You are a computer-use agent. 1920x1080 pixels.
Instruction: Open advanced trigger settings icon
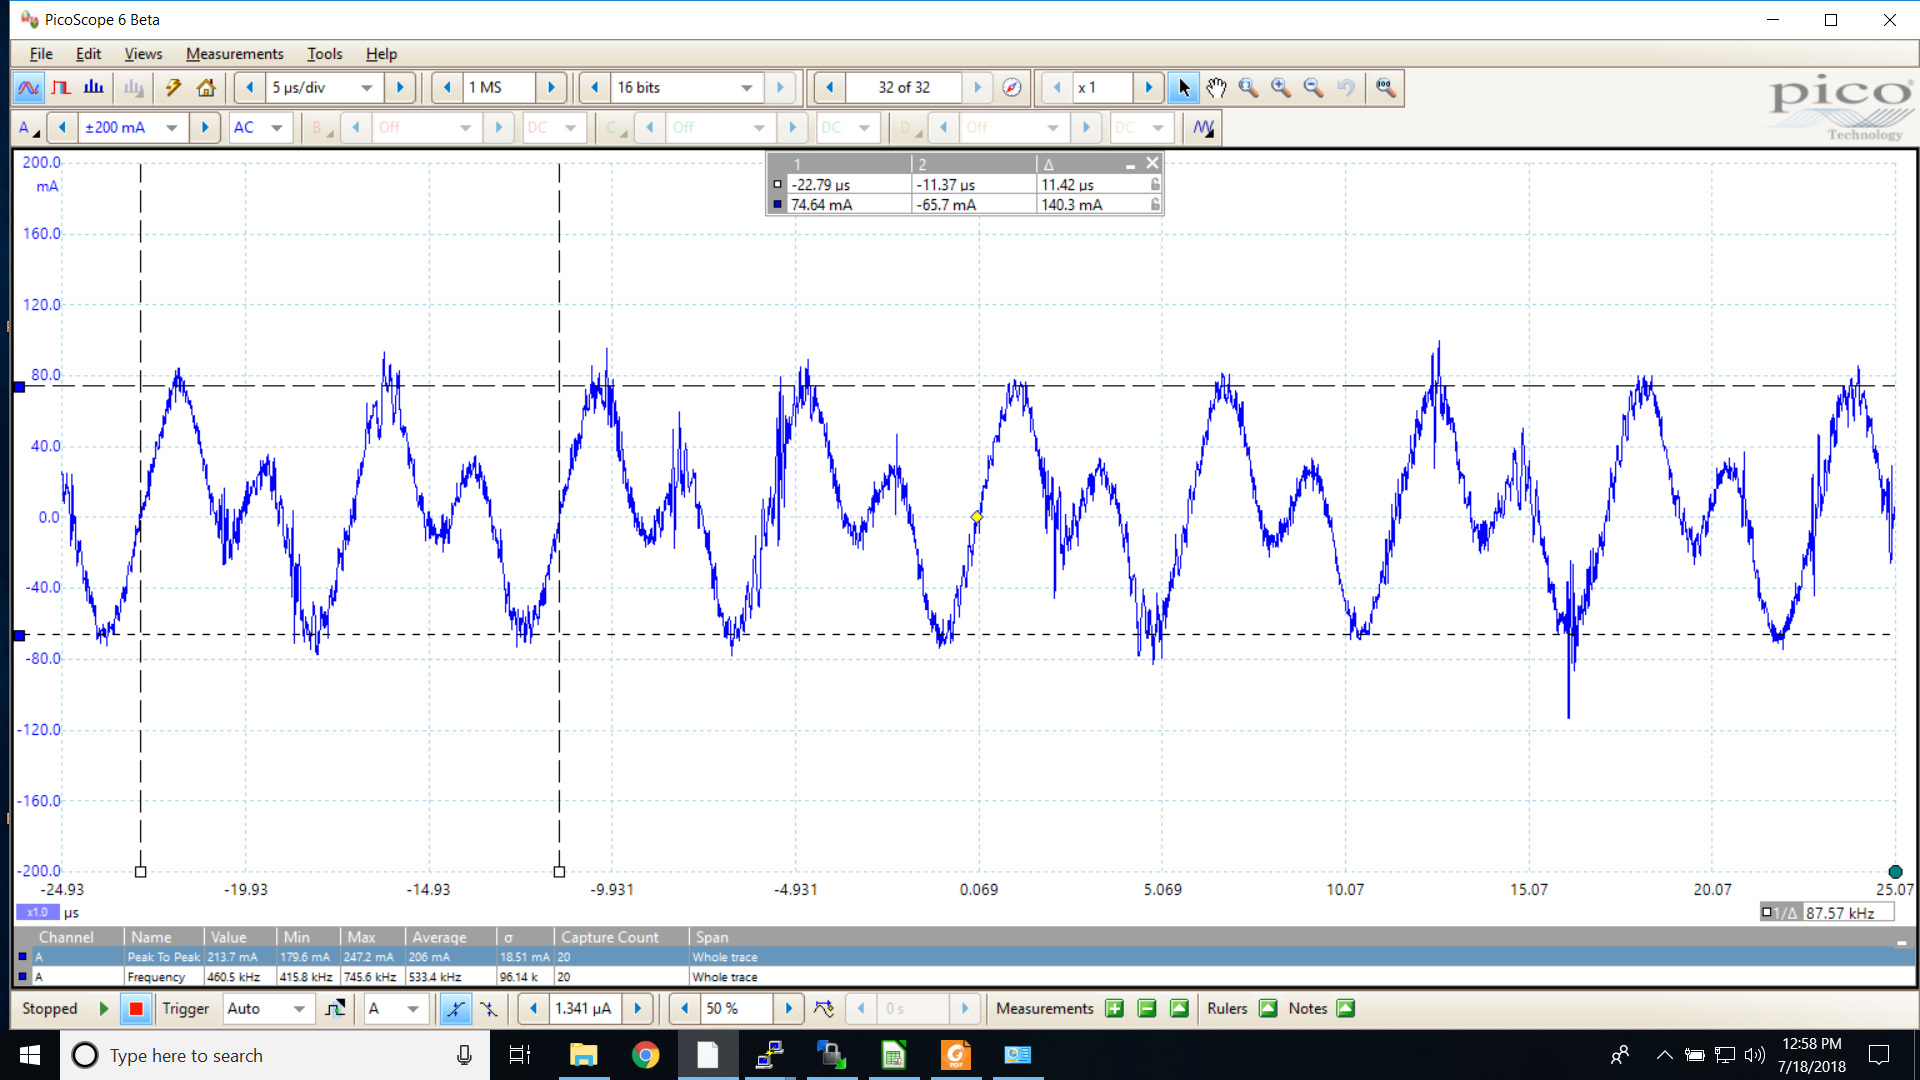coord(335,1009)
